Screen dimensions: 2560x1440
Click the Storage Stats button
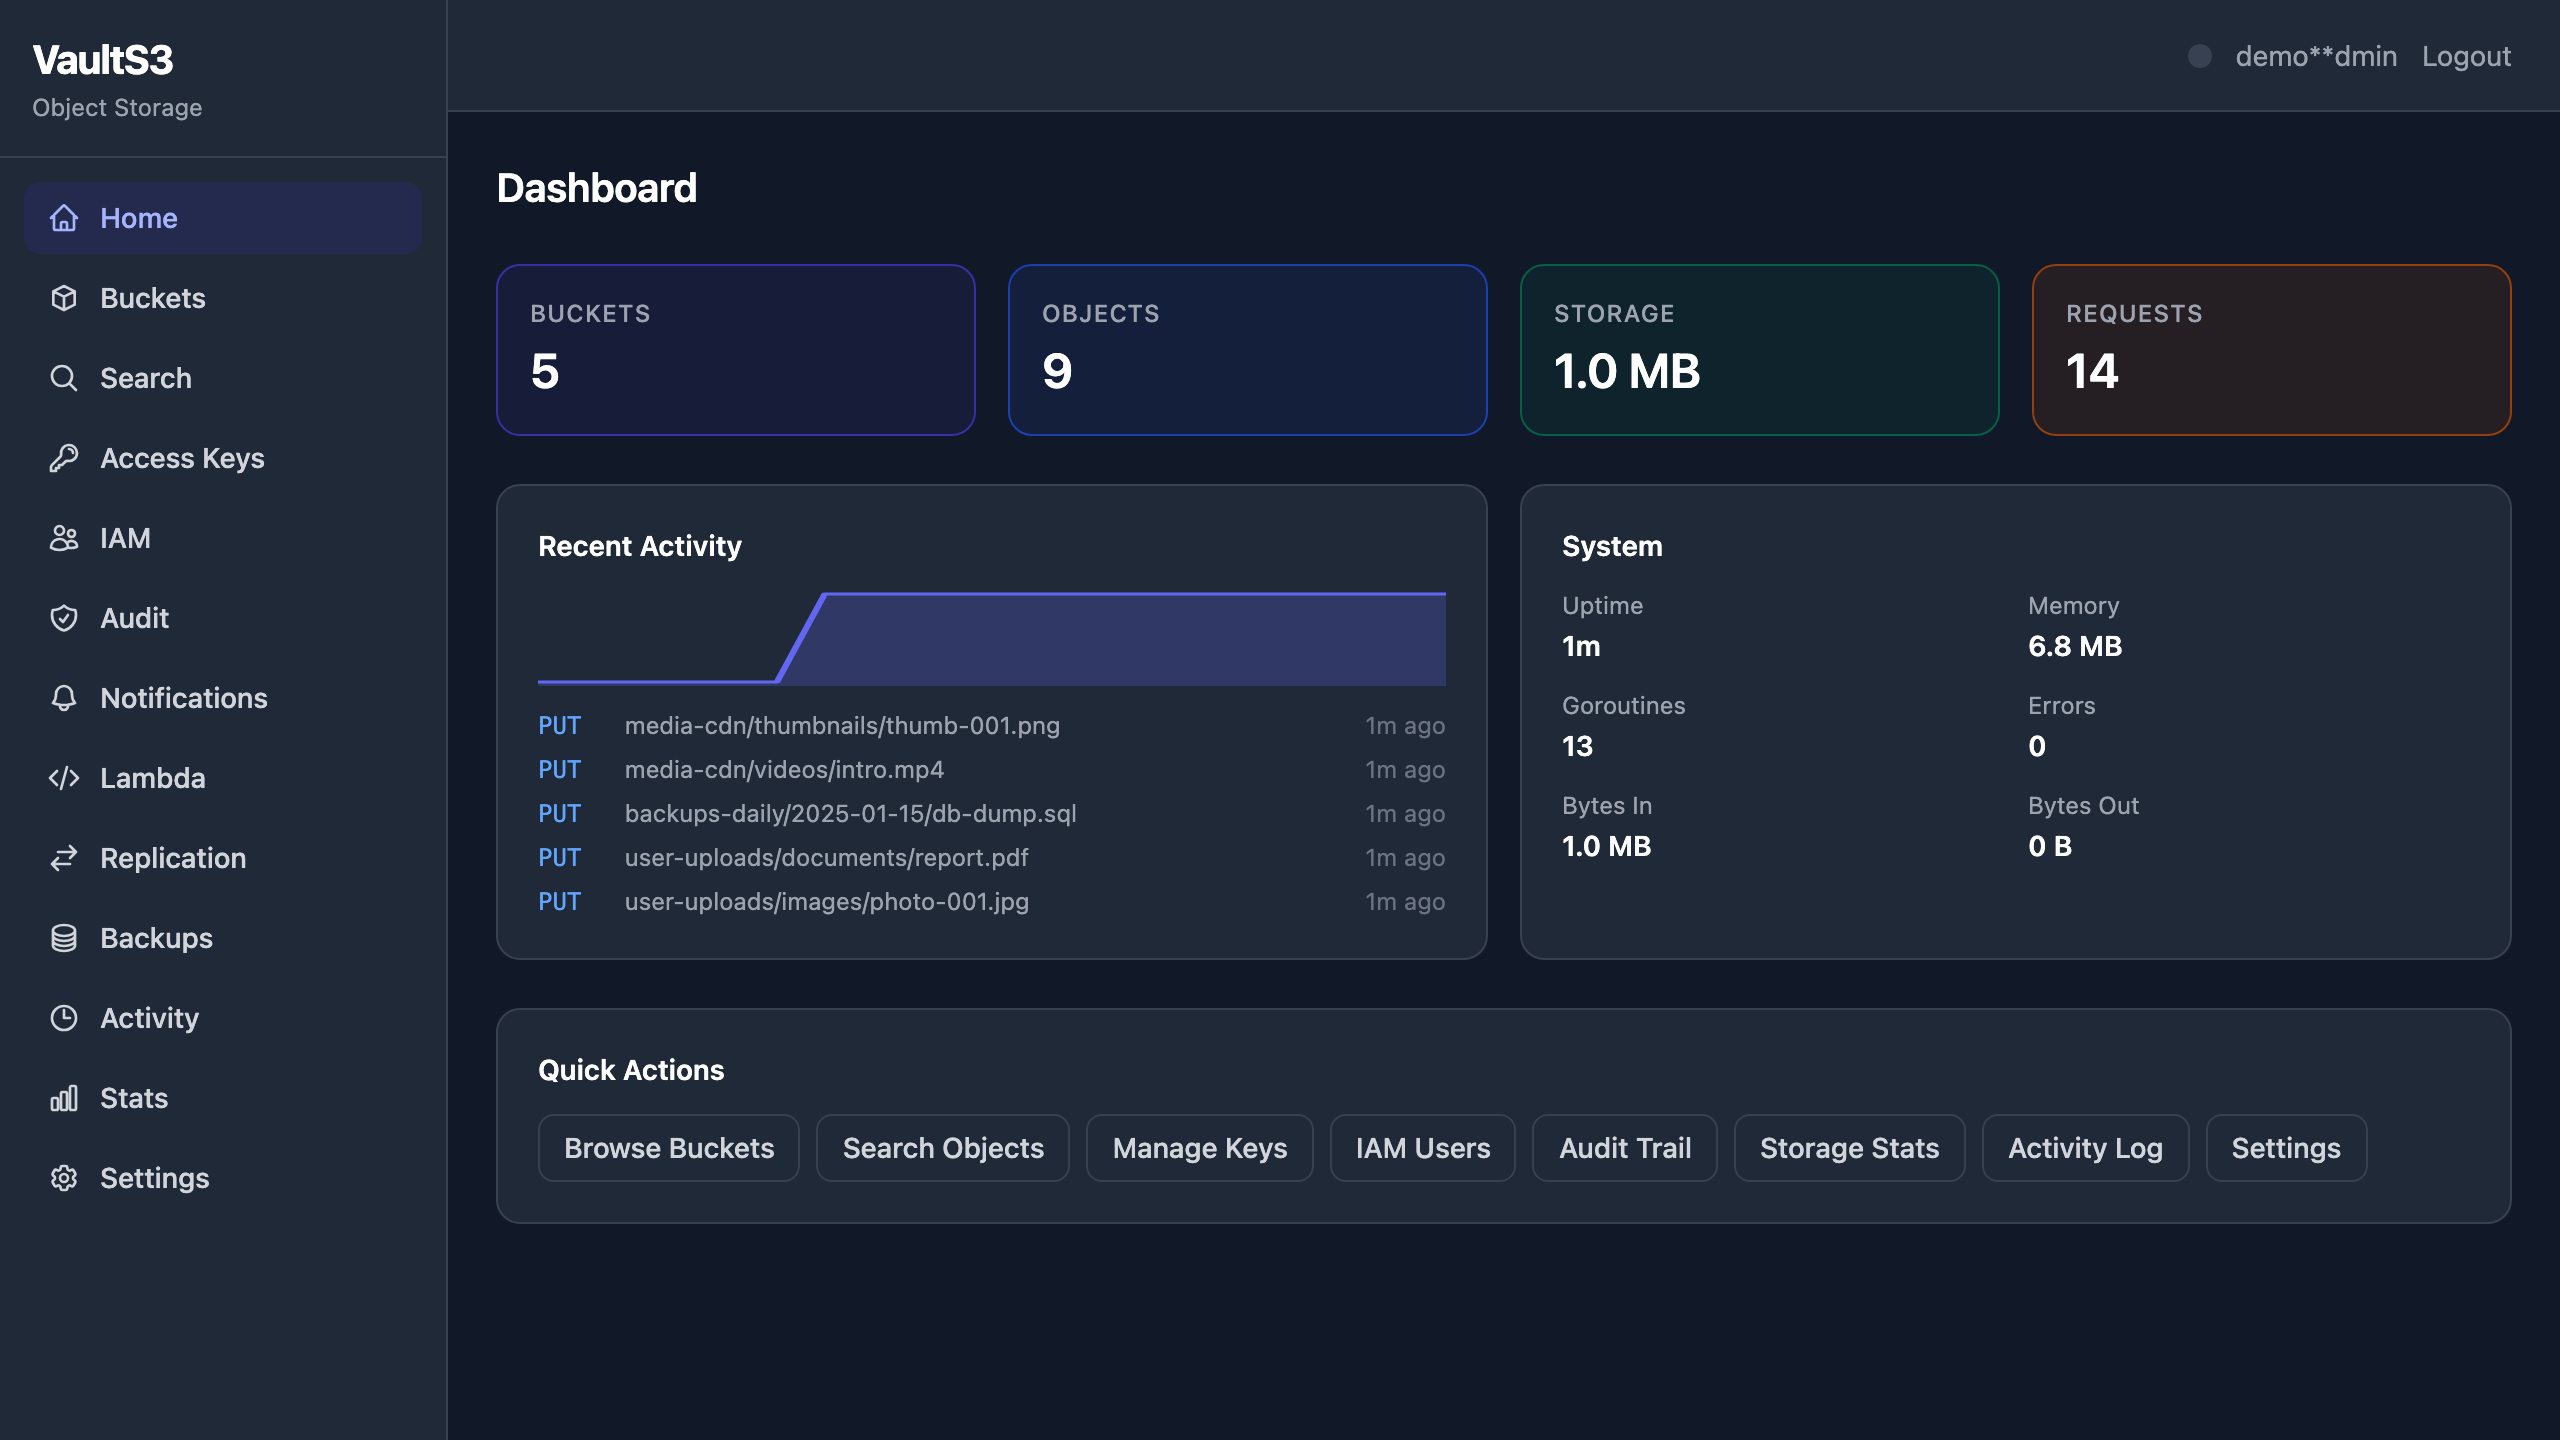coord(1850,1148)
